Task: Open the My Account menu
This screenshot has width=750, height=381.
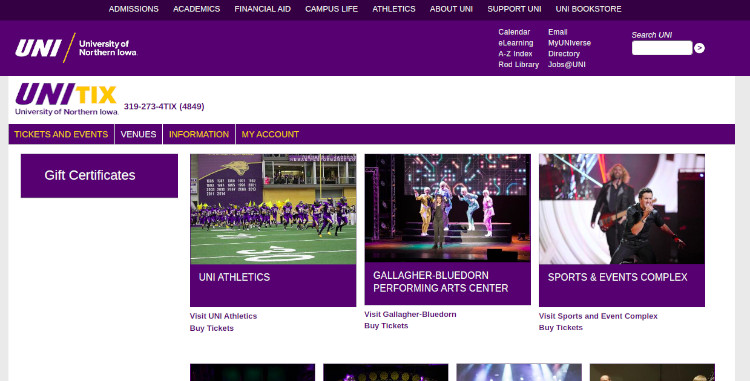Action: [x=270, y=134]
